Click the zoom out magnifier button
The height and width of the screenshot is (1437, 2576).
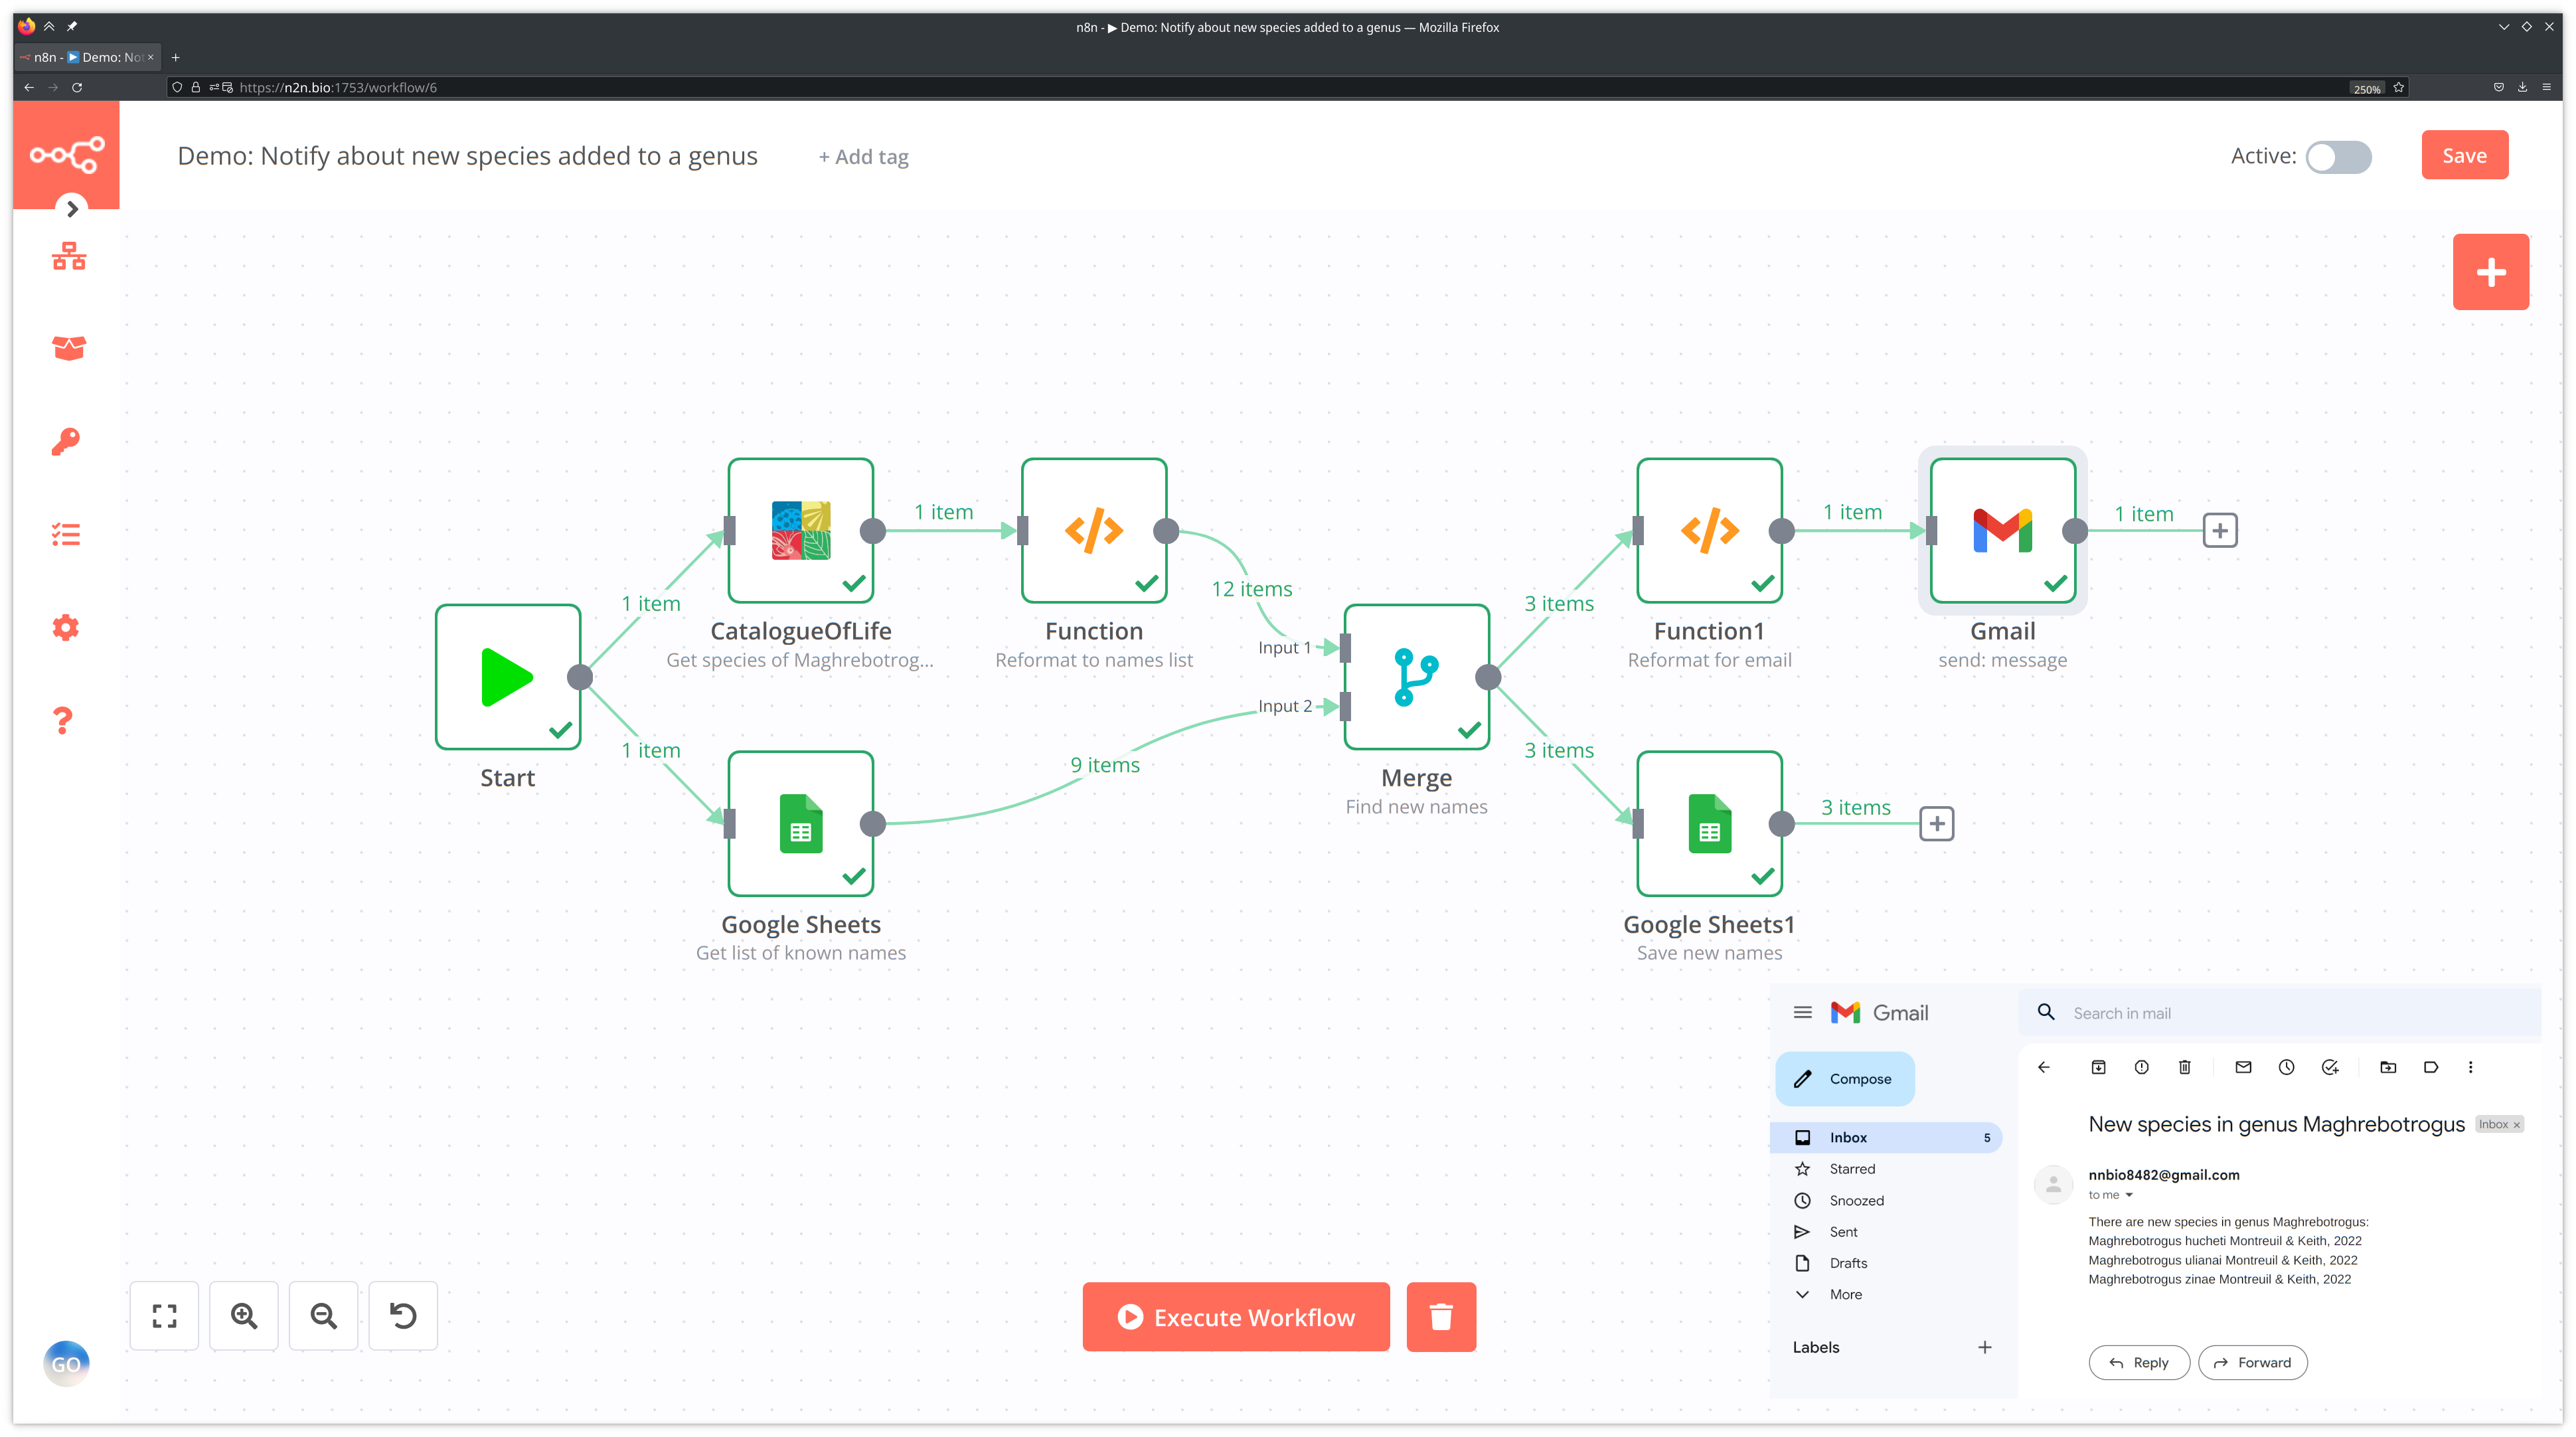pyautogui.click(x=323, y=1315)
